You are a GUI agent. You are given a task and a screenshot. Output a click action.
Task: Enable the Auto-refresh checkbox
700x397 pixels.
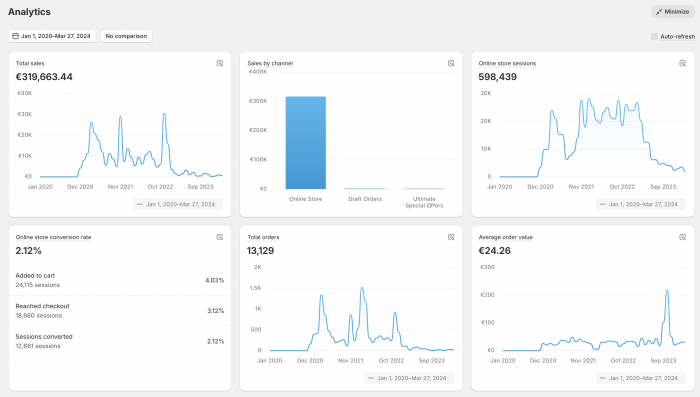(x=654, y=37)
